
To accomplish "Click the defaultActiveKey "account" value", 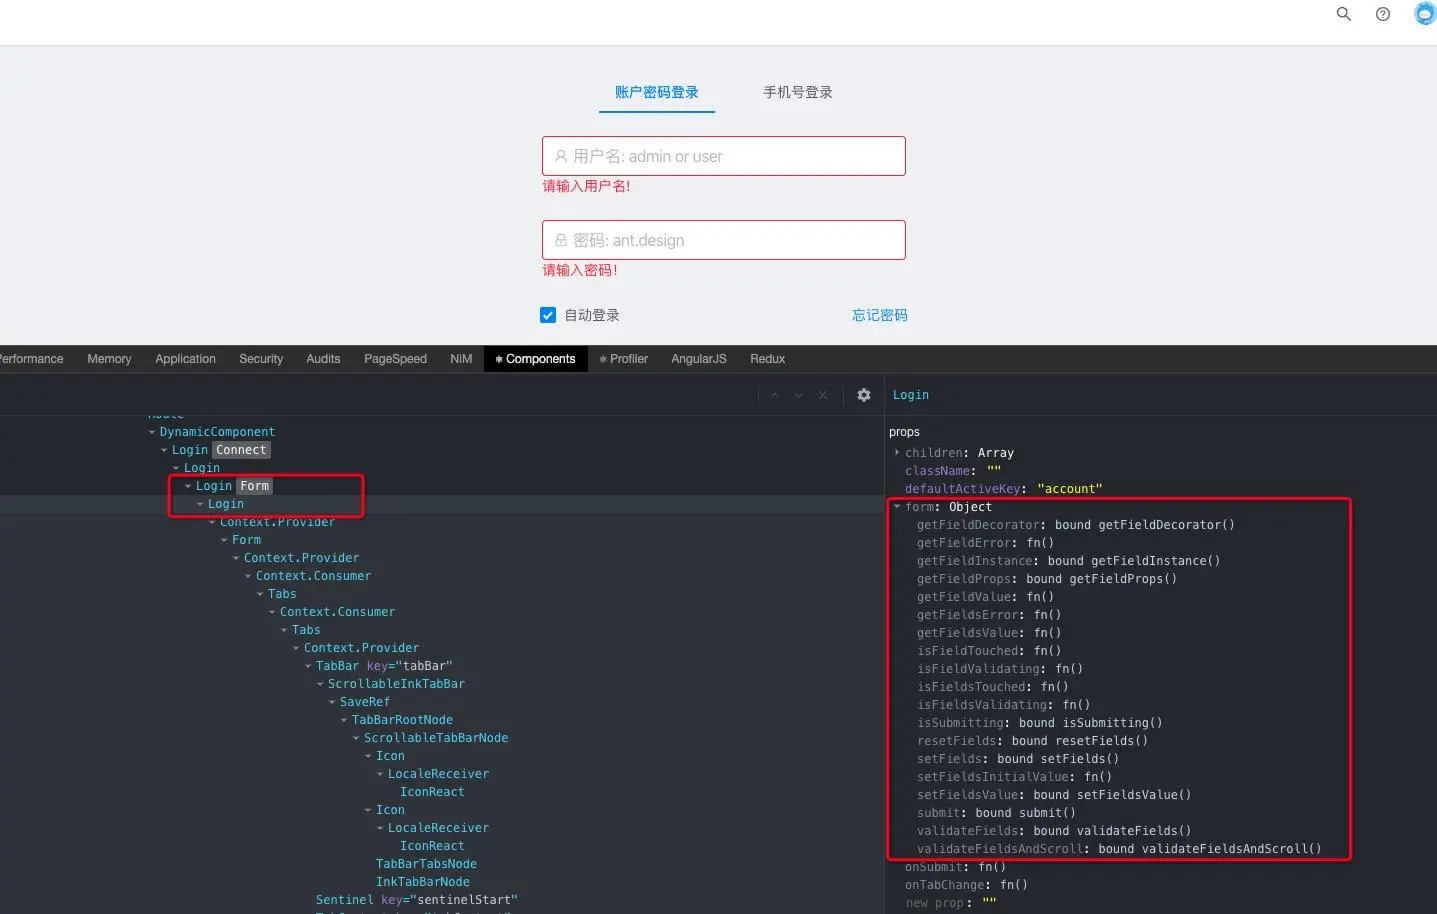I will click(x=1070, y=489).
